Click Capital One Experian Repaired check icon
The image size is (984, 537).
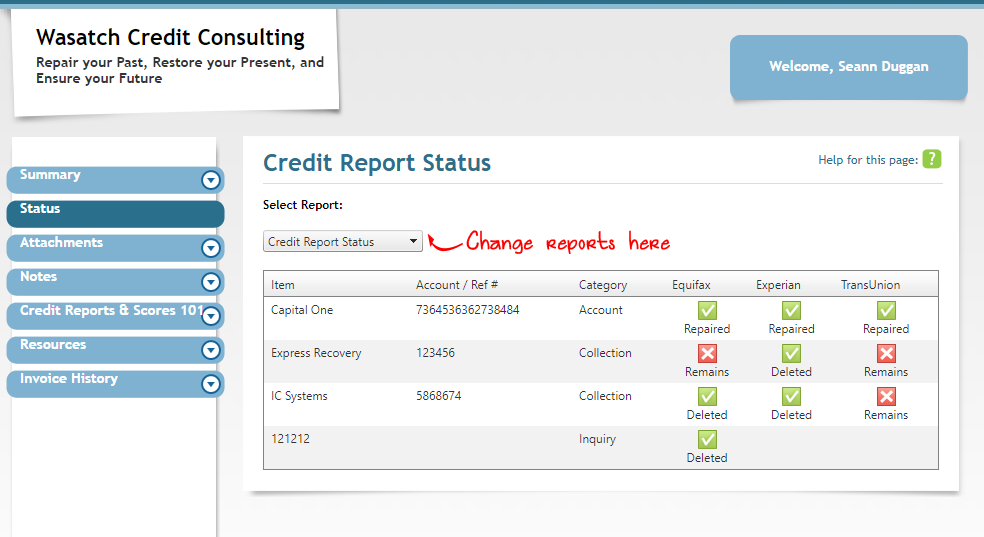tap(791, 311)
